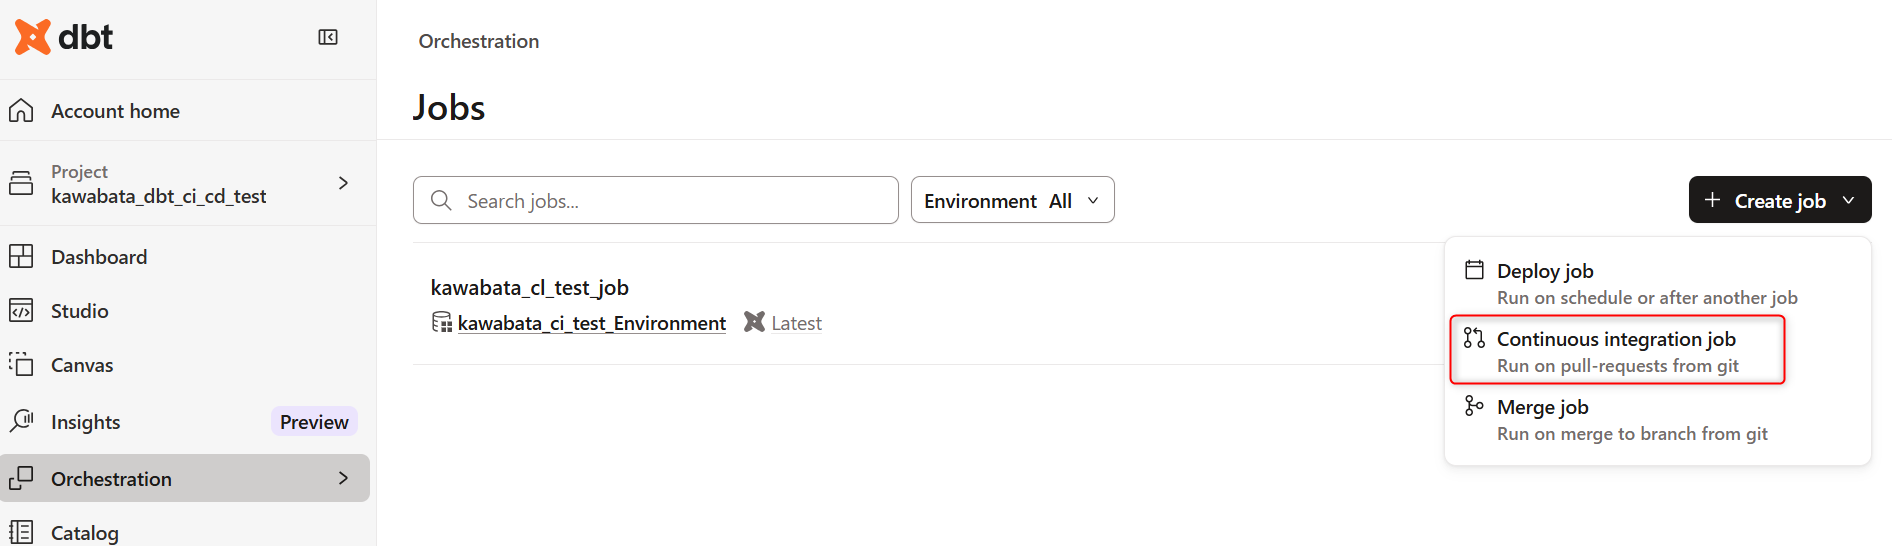Image resolution: width=1892 pixels, height=546 pixels.
Task: Open Account home via the house icon
Action: tap(21, 111)
